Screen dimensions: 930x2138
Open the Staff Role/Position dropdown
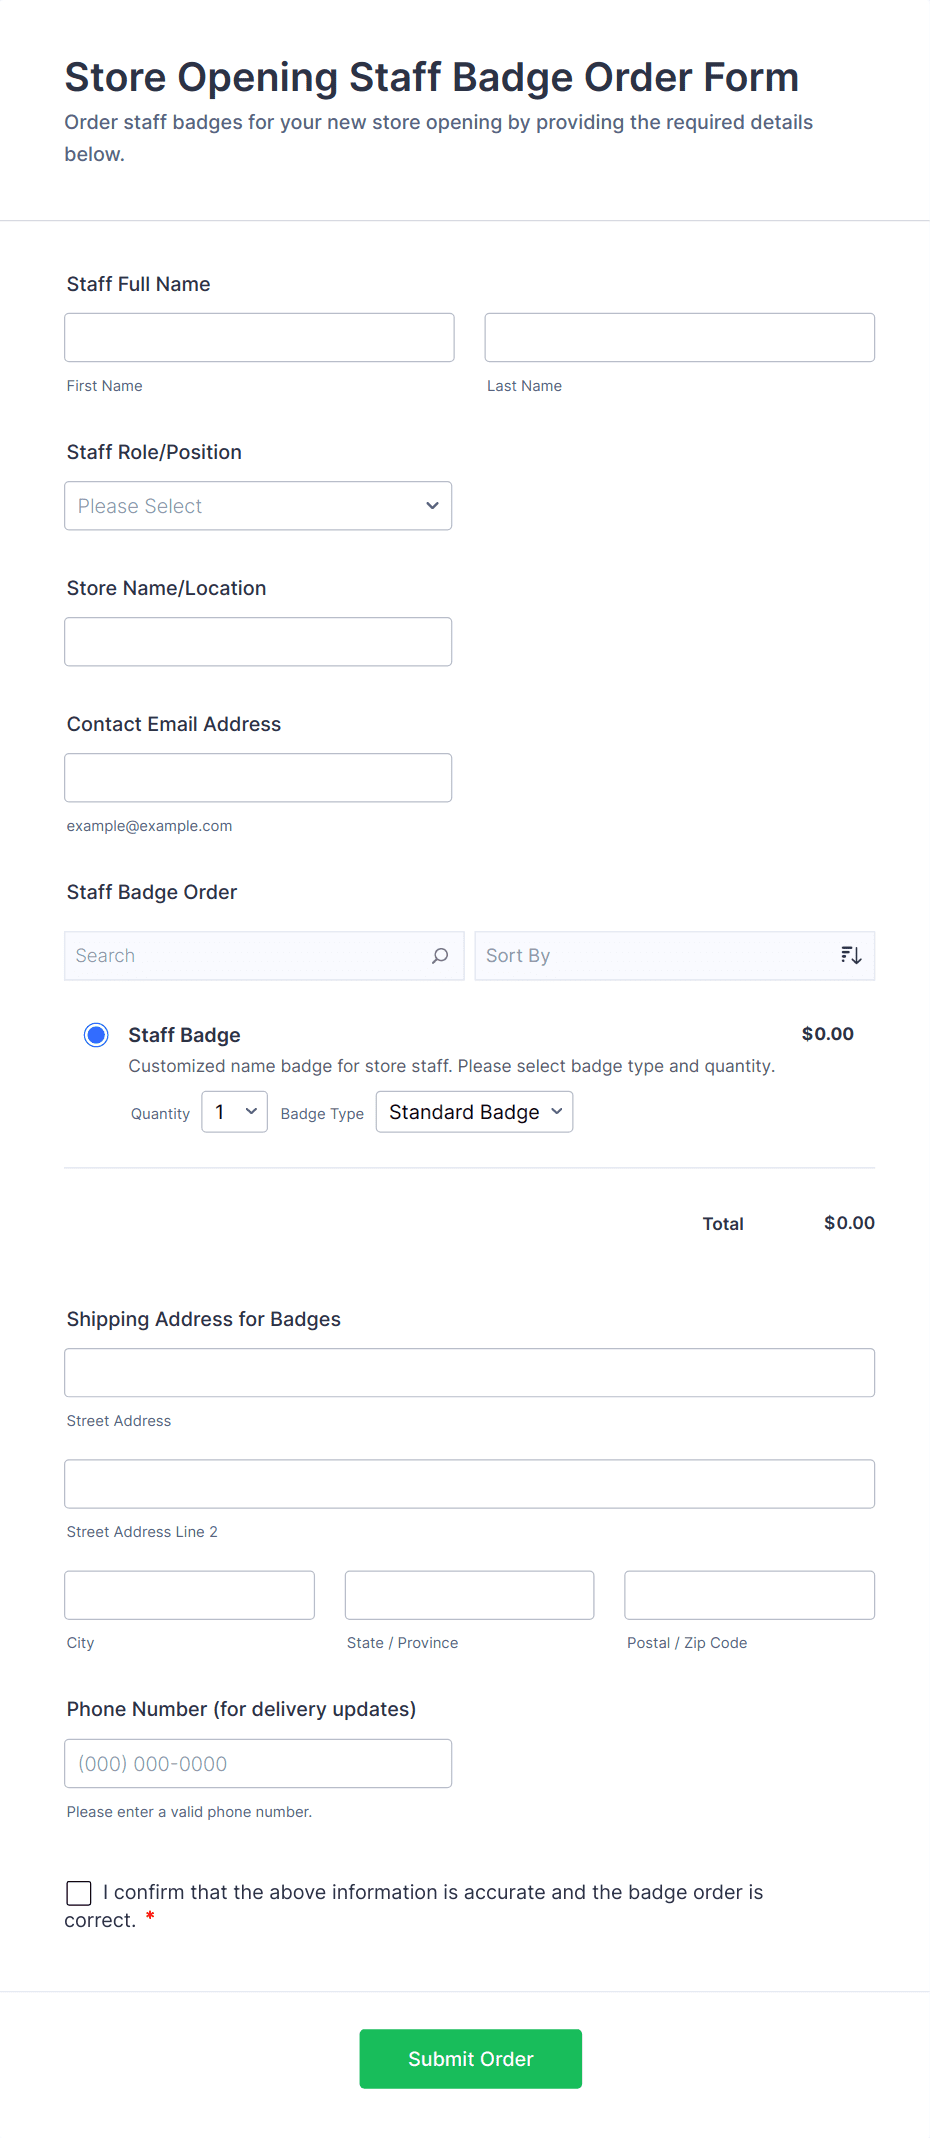point(258,506)
